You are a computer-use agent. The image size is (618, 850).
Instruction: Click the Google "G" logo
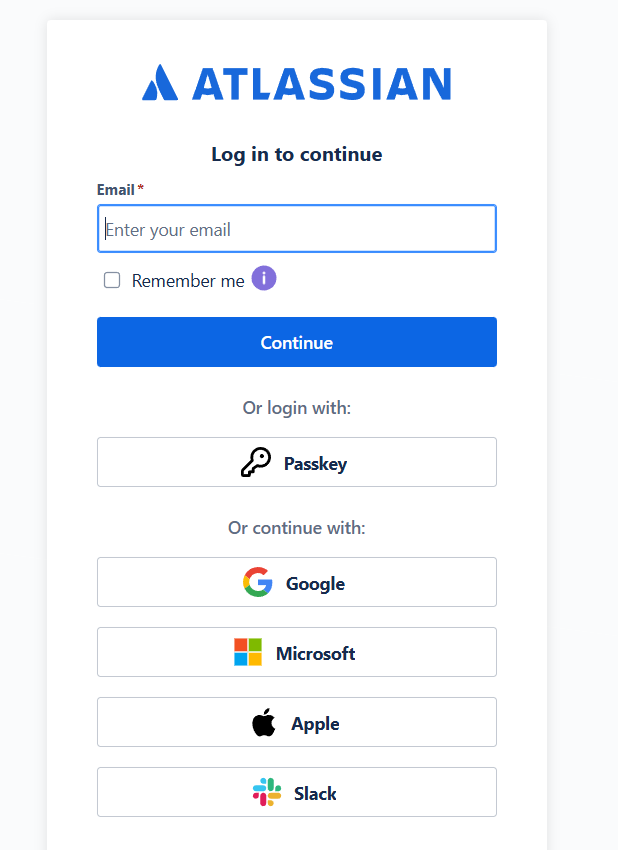pos(257,582)
